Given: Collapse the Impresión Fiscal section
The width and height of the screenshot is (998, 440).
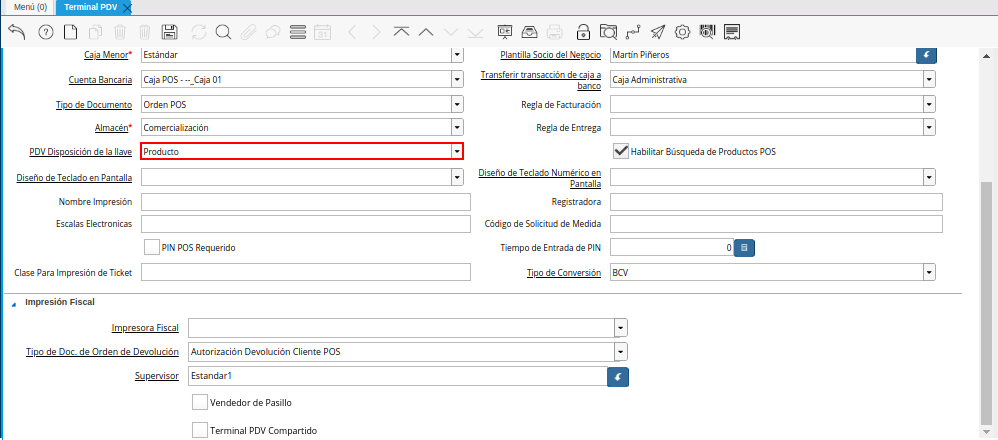Looking at the screenshot, I should click(x=14, y=304).
